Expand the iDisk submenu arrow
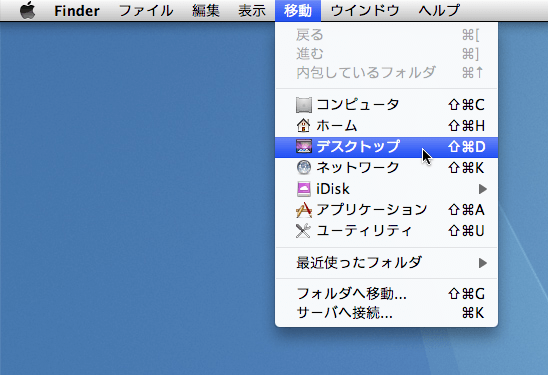This screenshot has width=548, height=375. tap(483, 189)
